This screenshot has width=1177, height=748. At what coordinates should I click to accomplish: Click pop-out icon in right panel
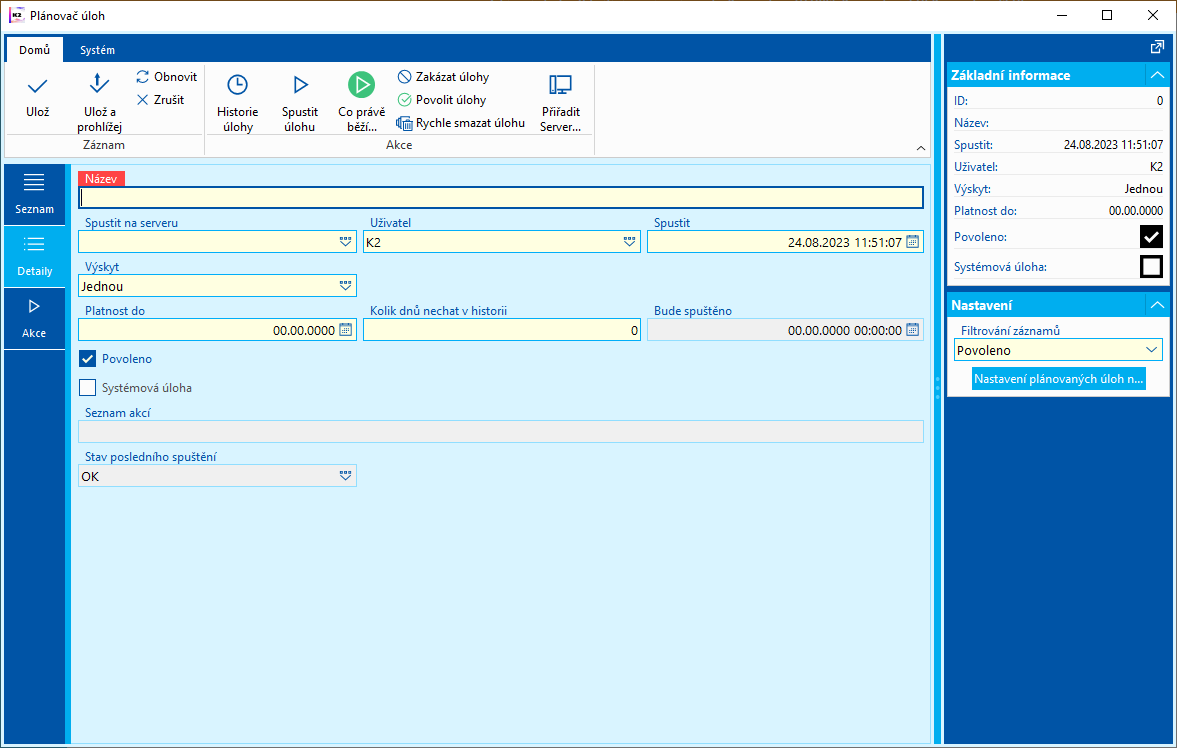click(1157, 46)
